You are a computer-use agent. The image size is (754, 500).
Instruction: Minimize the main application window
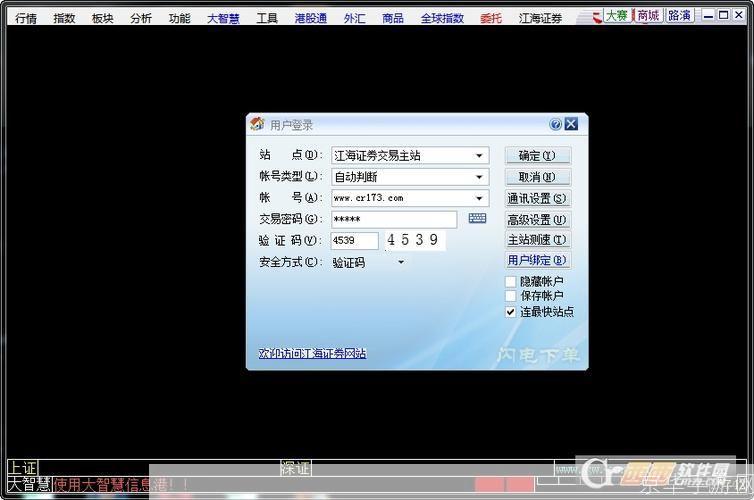point(708,16)
